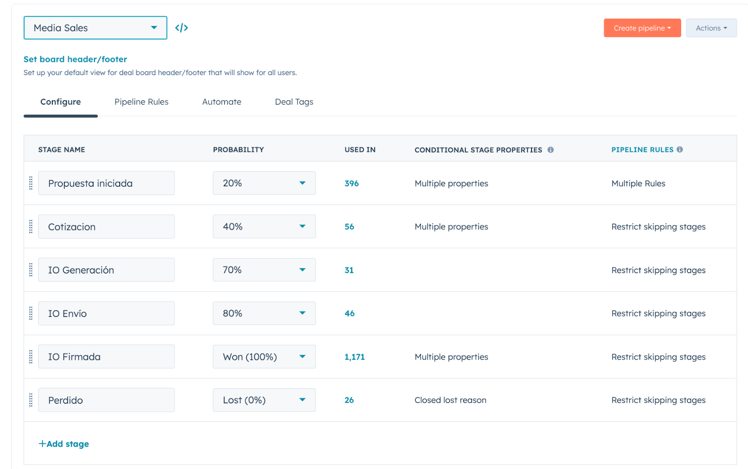Click info icon next to Pipeline Rules header
Viewport: 748px width, 469px height.
(680, 149)
